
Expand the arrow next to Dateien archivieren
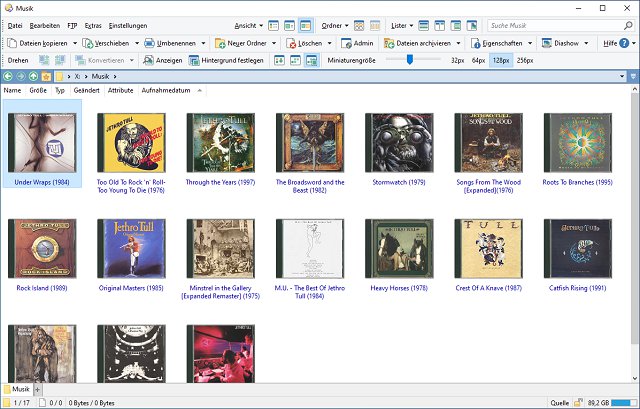click(x=458, y=43)
